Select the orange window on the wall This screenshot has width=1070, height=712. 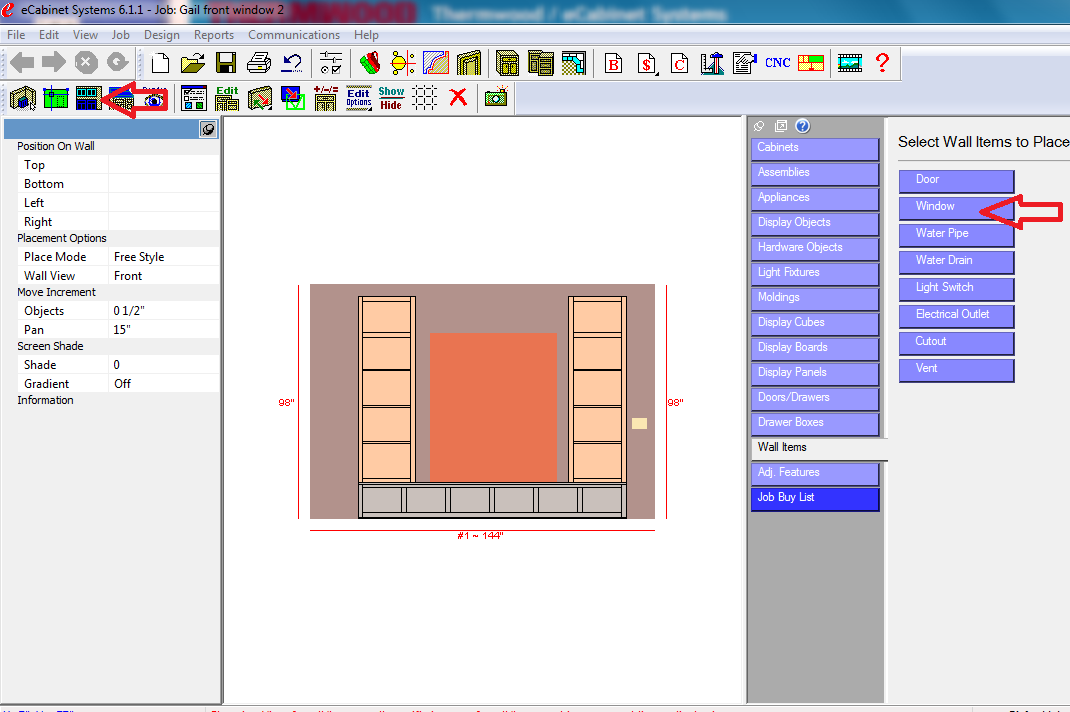[x=493, y=407]
